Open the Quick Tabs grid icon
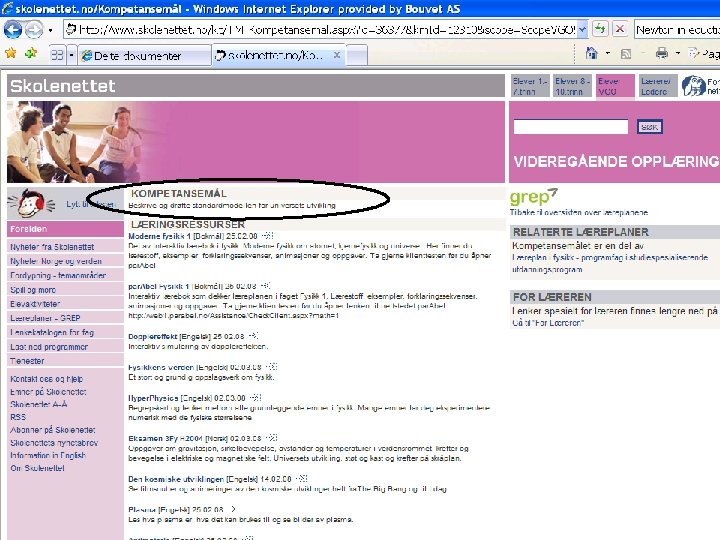Screen dimensions: 720x540 point(57,56)
